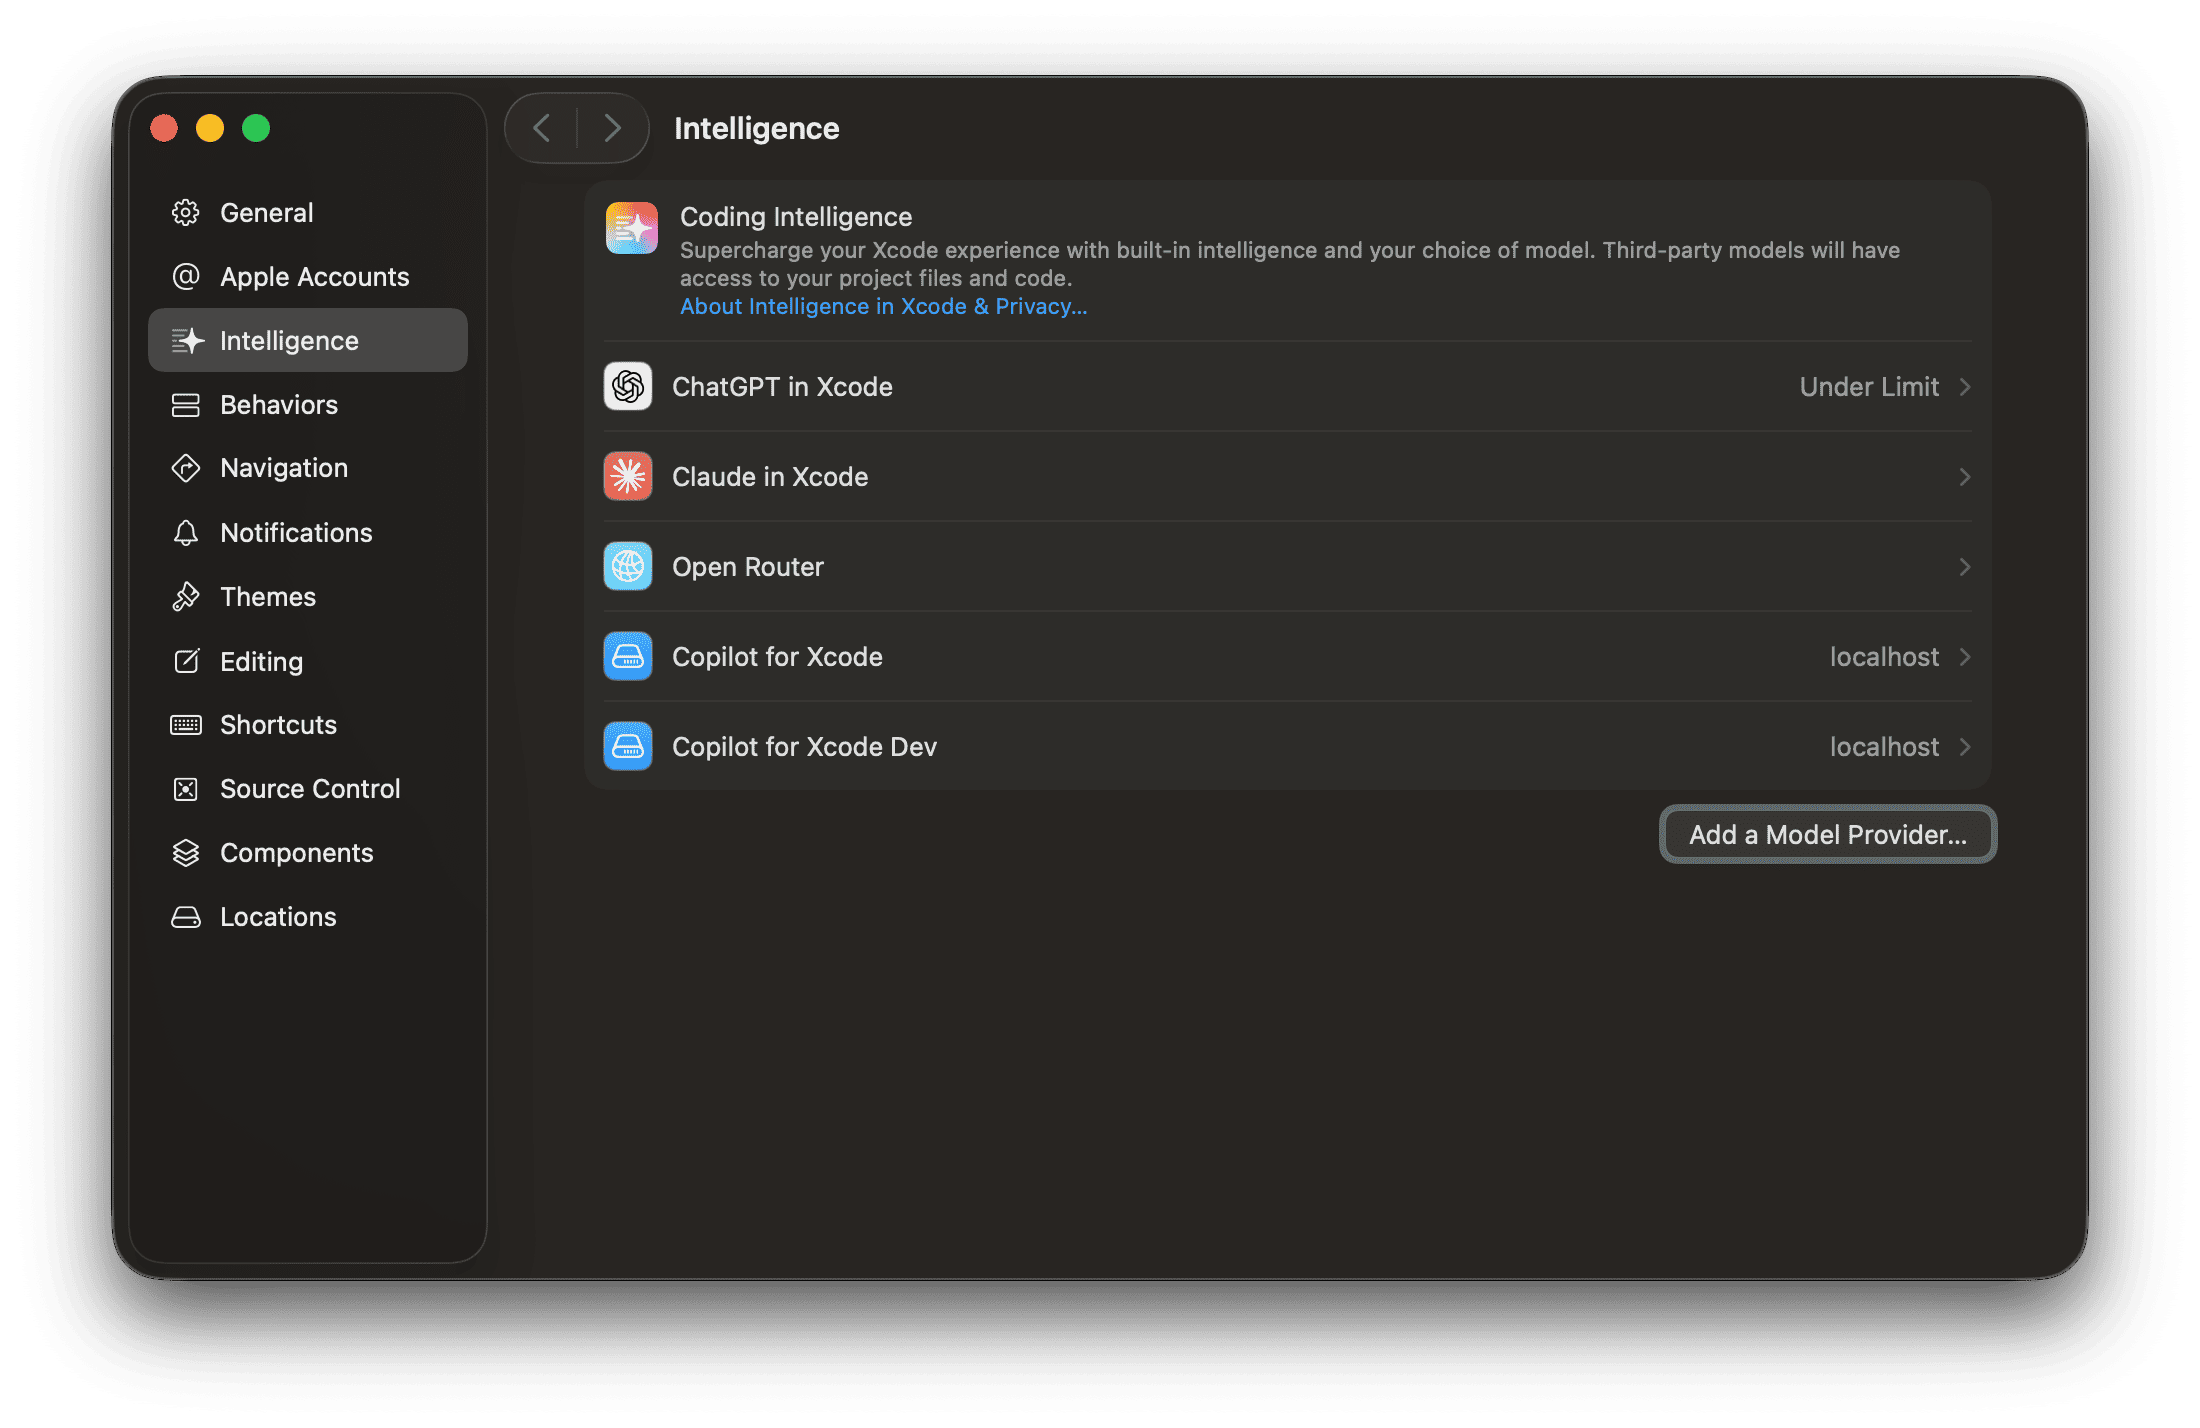Click the Claude starburst icon
The height and width of the screenshot is (1428, 2200).
point(628,476)
